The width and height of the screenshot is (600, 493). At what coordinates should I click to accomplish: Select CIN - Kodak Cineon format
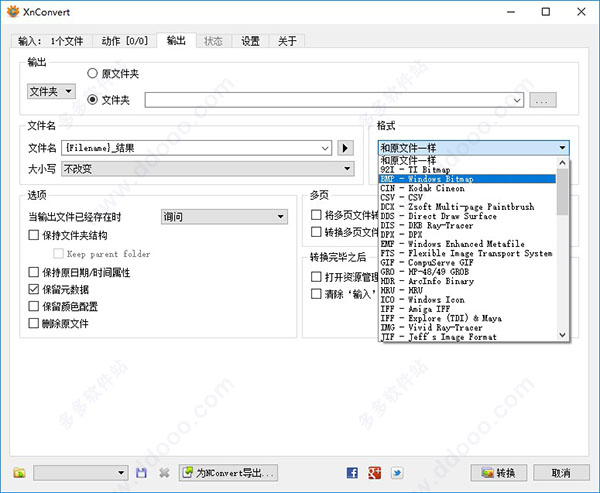(x=467, y=188)
